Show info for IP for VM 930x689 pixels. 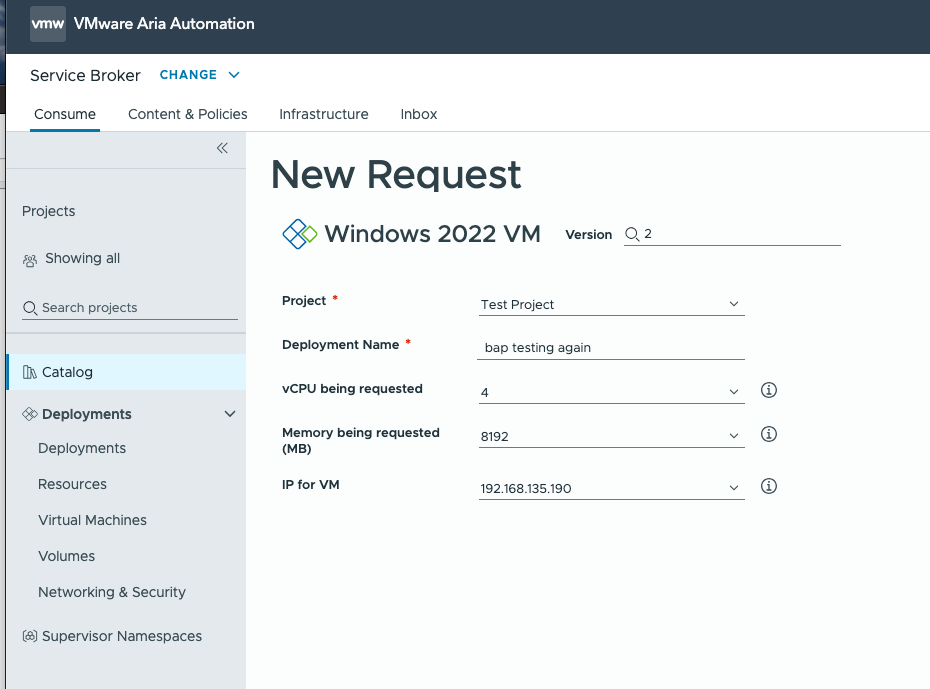point(769,486)
